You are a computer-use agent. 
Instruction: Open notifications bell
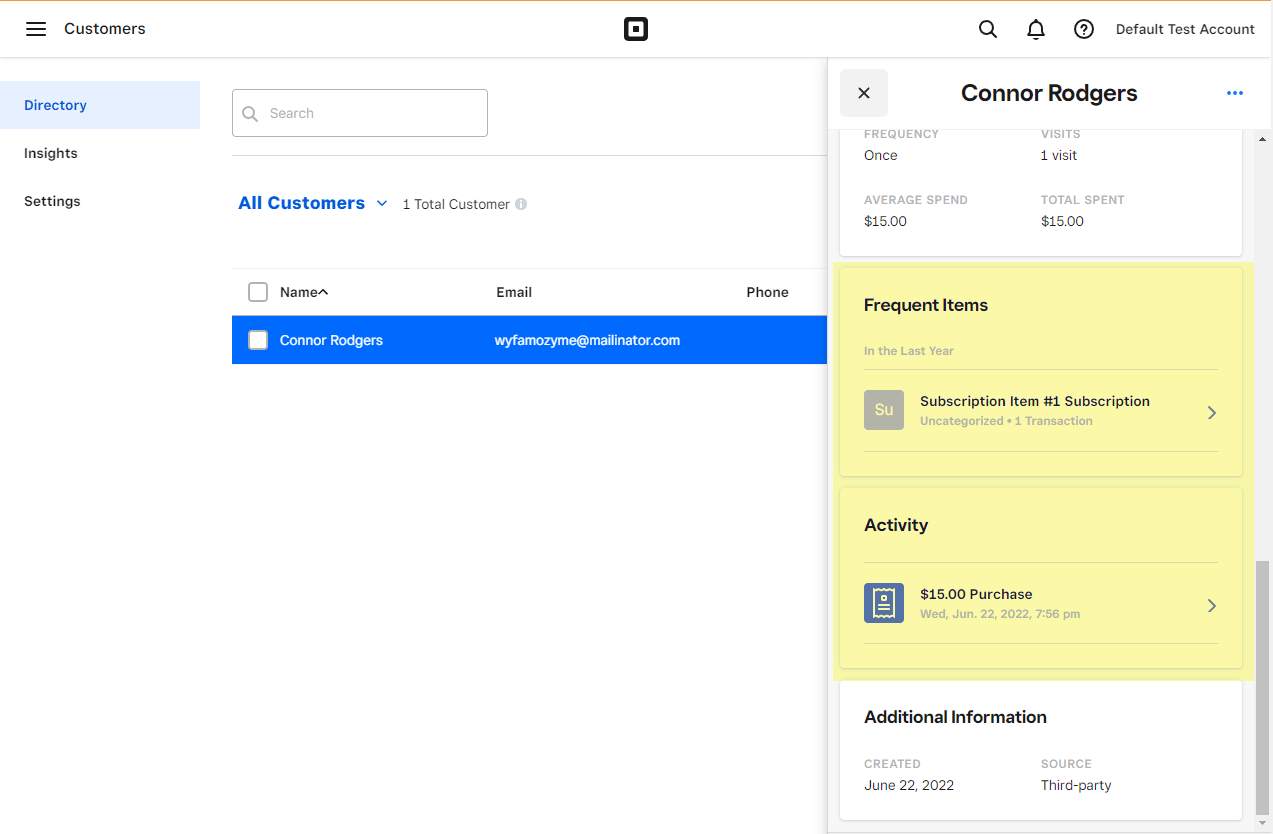1036,29
